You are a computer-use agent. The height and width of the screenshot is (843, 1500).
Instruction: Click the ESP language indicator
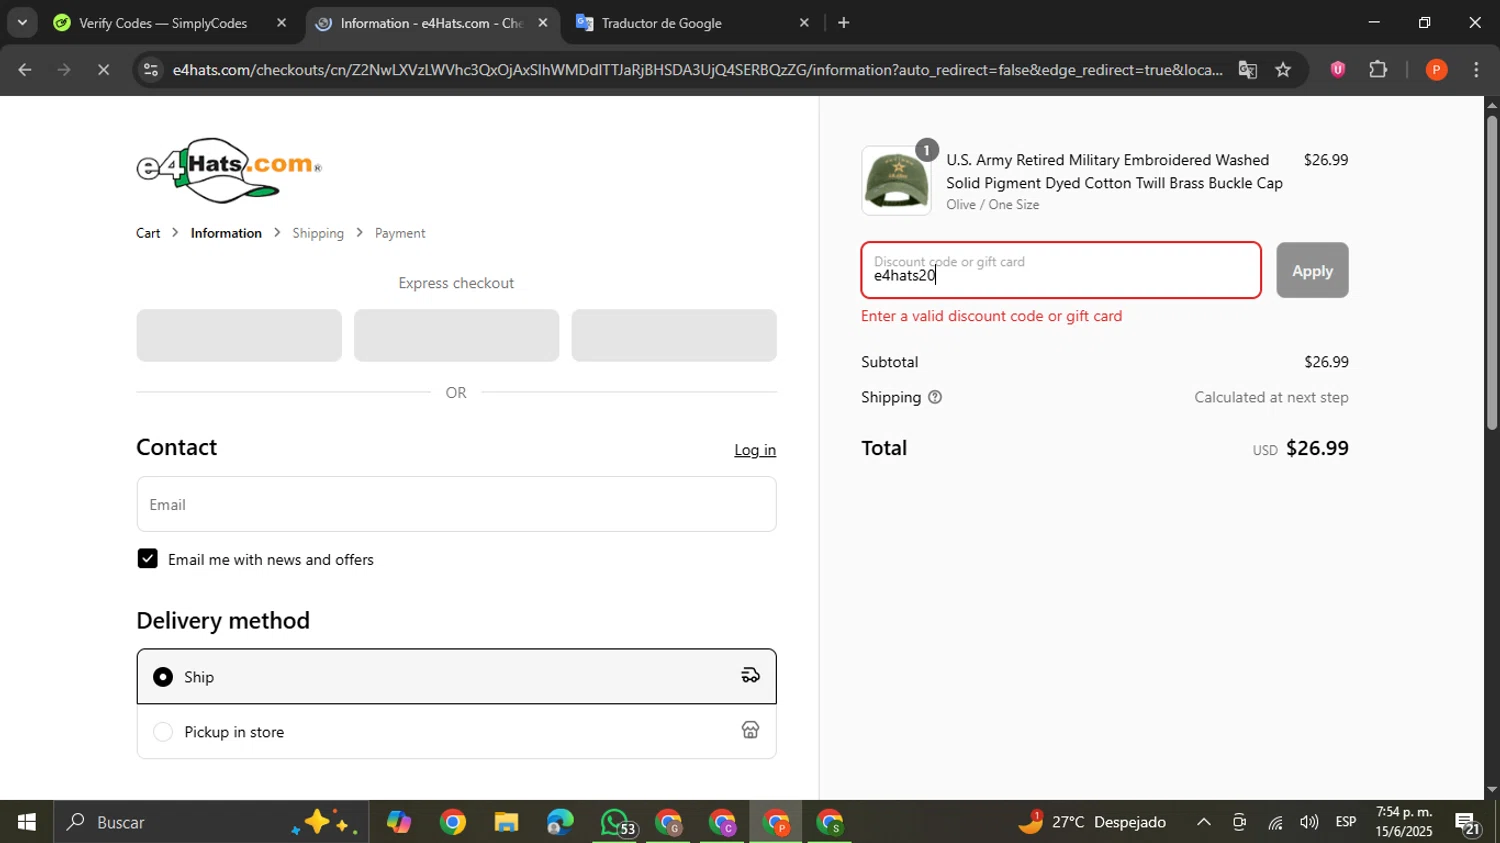click(x=1346, y=822)
